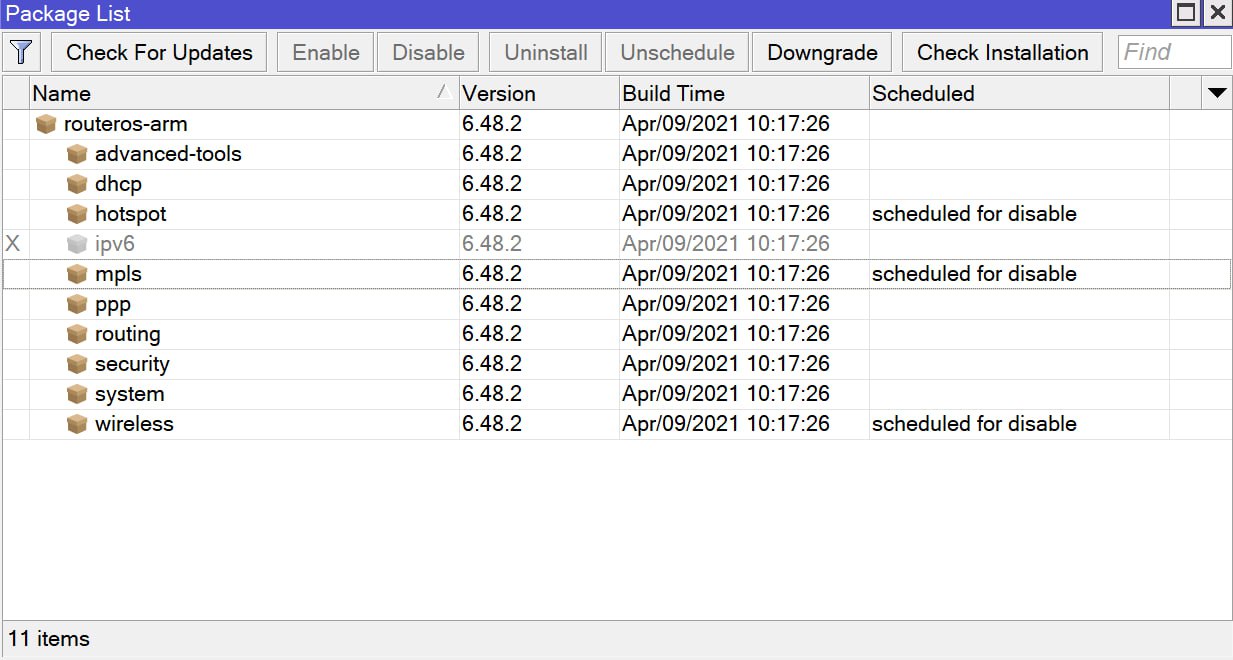The width and height of the screenshot is (1233, 660).
Task: Select the advanced-tools package name
Action: coord(168,154)
